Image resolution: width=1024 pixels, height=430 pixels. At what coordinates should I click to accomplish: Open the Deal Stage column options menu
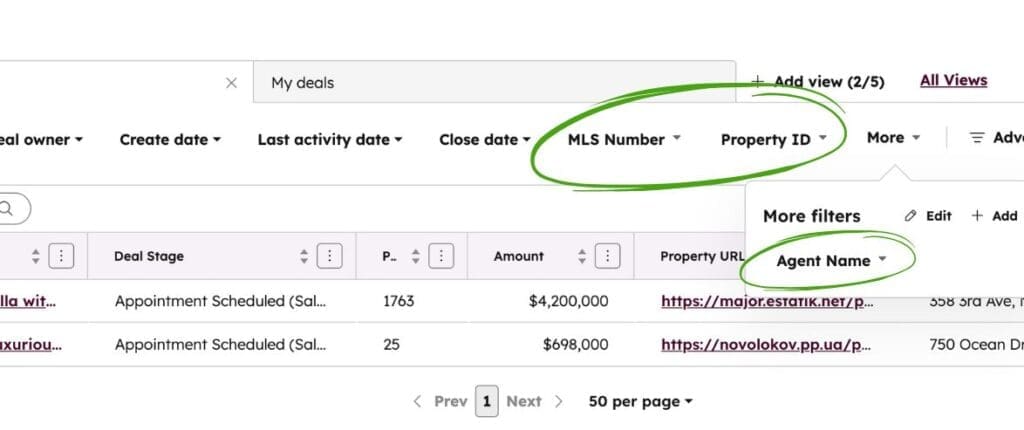tap(330, 256)
